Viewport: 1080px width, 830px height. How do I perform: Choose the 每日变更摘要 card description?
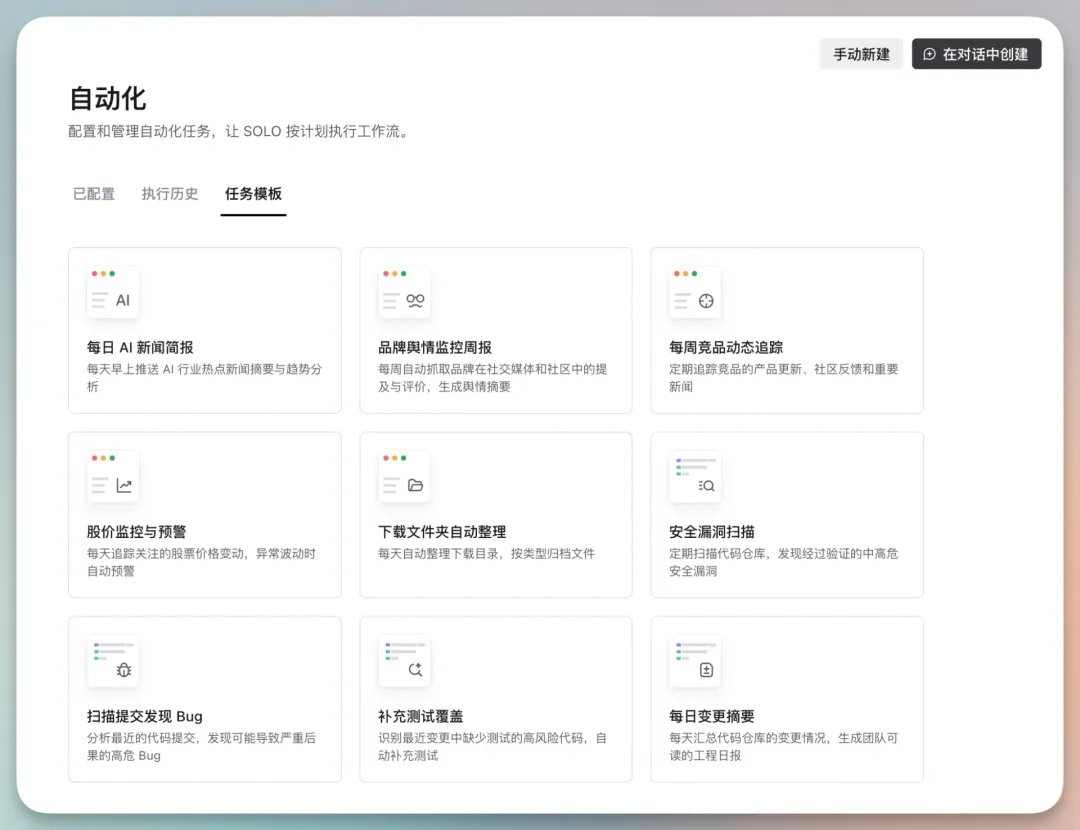click(x=783, y=747)
